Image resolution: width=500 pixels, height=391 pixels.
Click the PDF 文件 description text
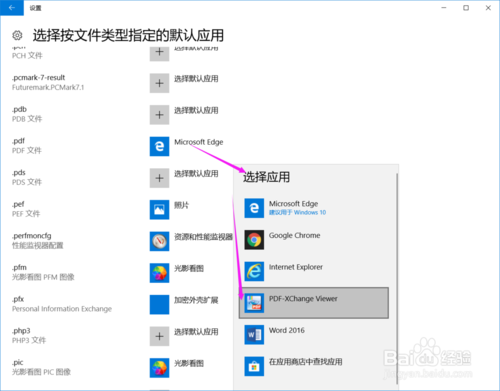point(27,151)
